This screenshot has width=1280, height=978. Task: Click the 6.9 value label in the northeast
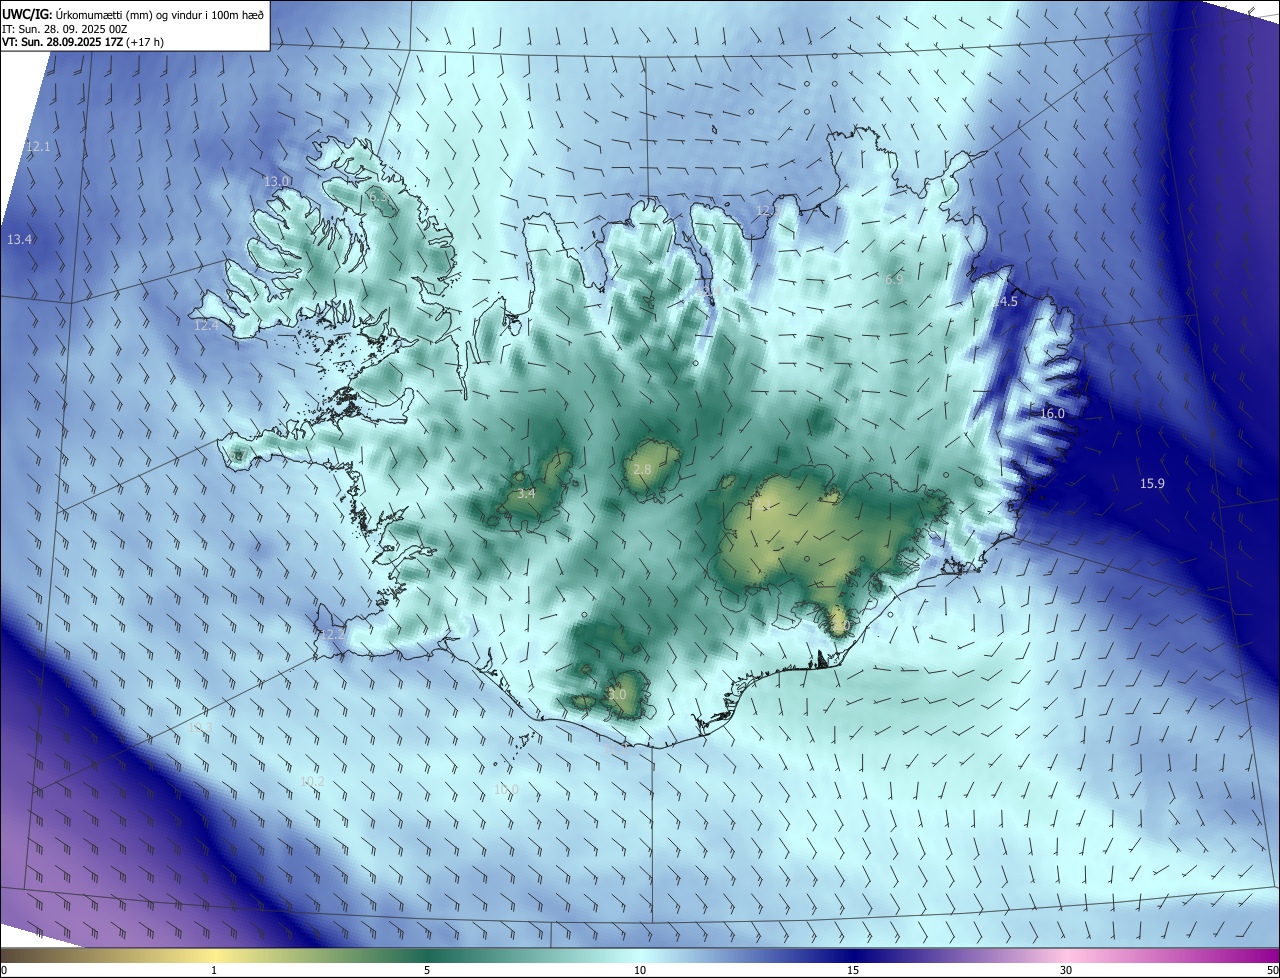(x=894, y=280)
